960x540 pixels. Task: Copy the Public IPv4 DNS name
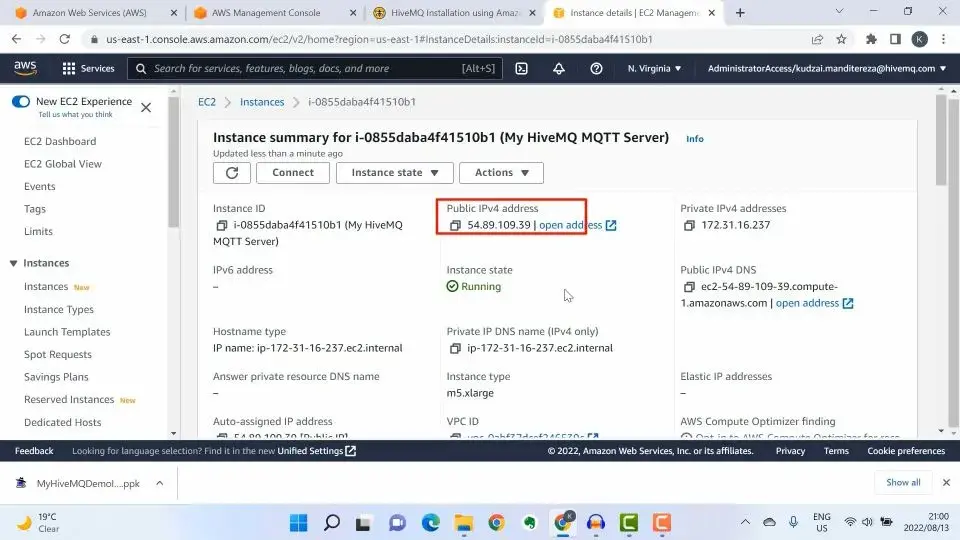pos(689,287)
